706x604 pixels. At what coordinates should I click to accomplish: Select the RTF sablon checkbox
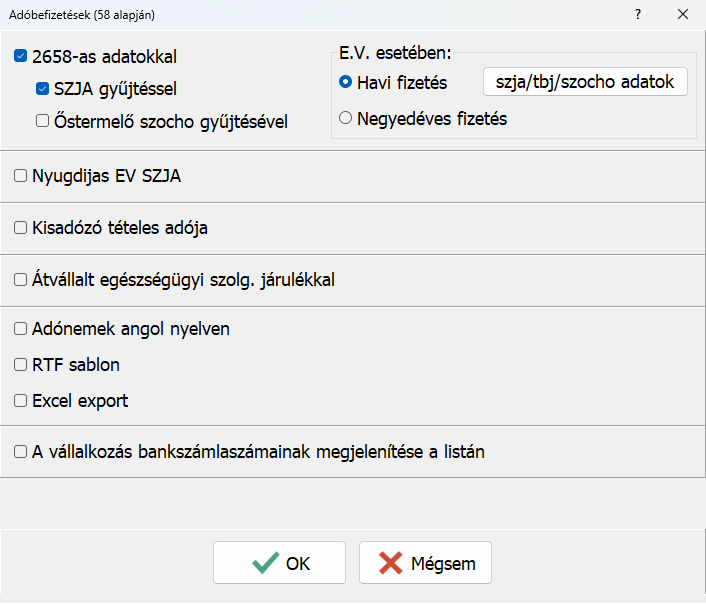pyautogui.click(x=21, y=365)
